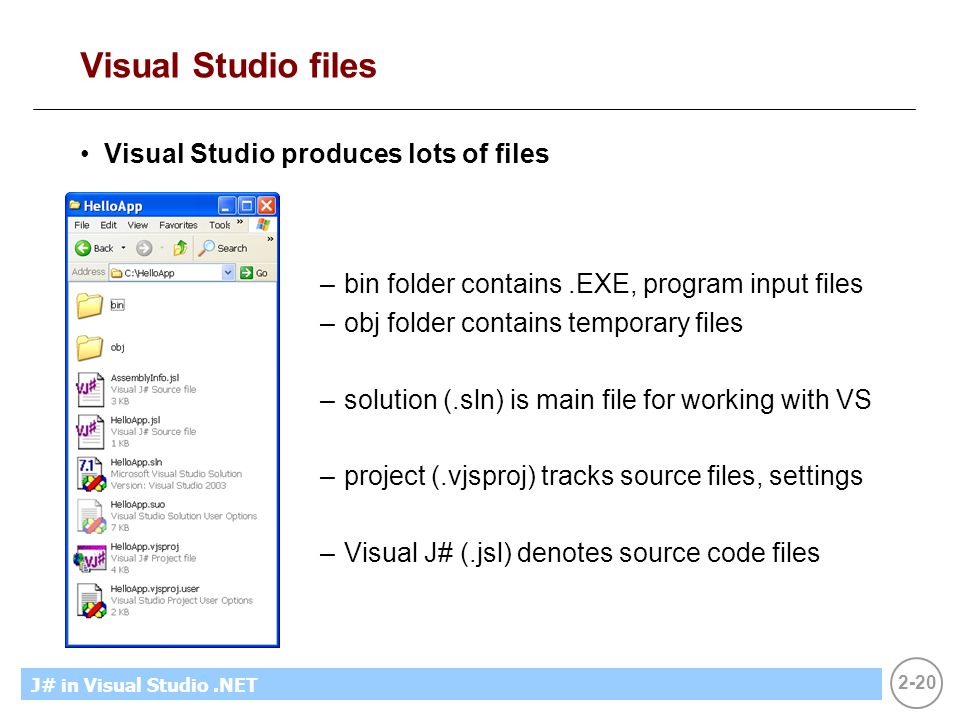Expand the hidden menu items chevron
The width and height of the screenshot is (960, 720).
click(x=240, y=222)
